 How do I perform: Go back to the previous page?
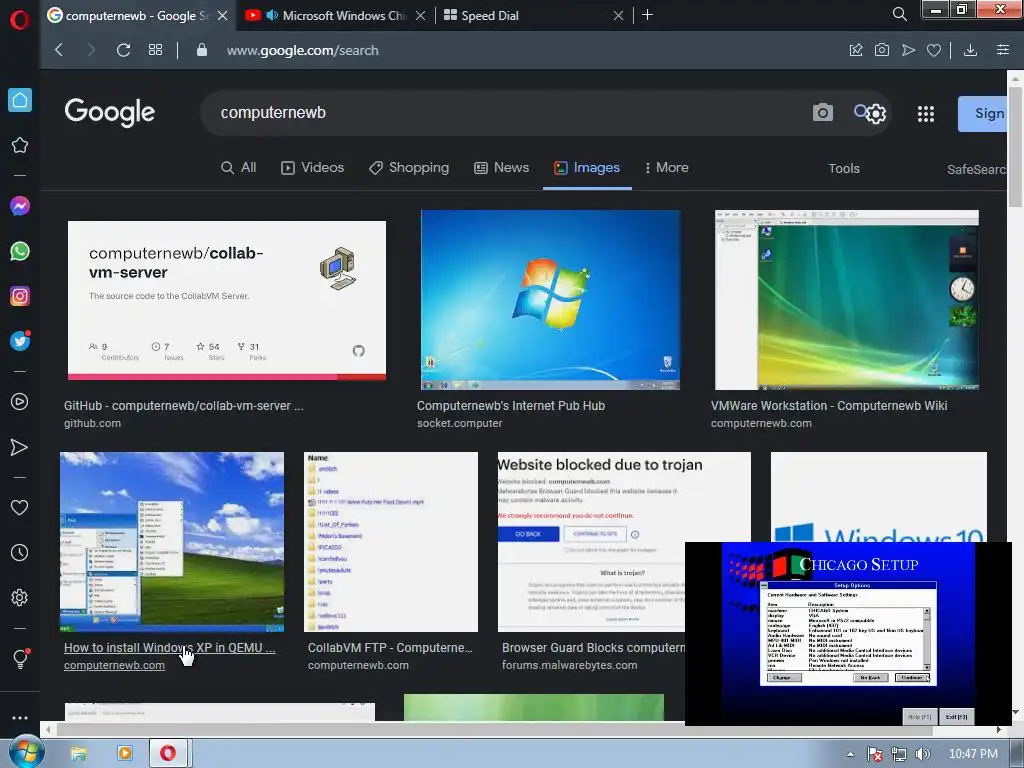[x=59, y=50]
